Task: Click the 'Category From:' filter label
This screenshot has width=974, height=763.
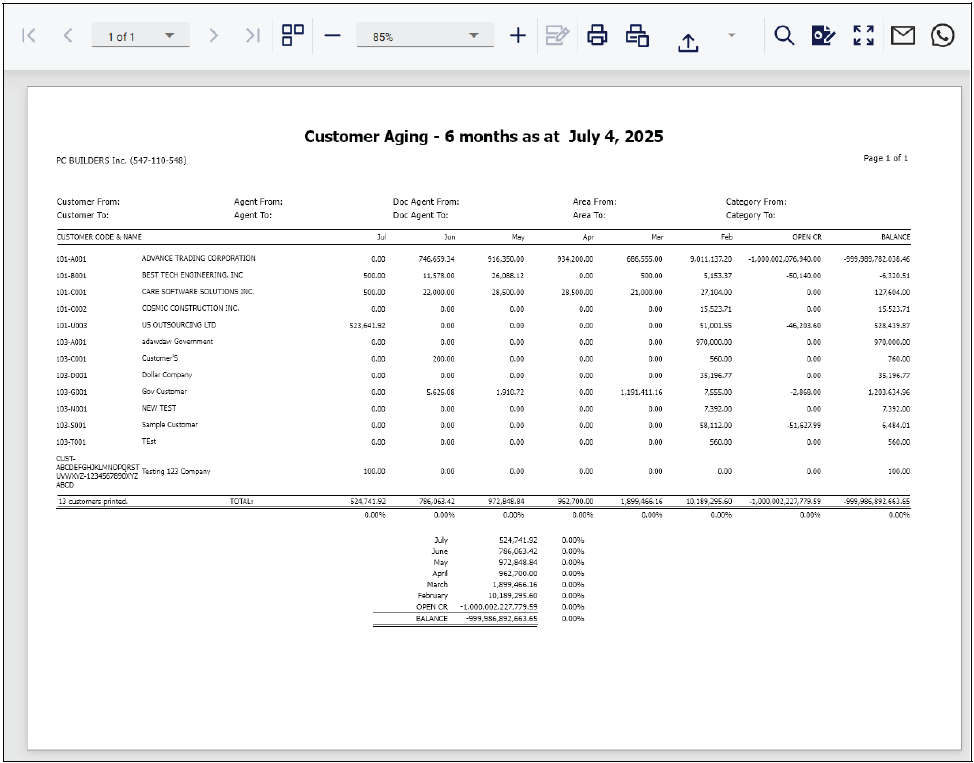Action: [755, 202]
